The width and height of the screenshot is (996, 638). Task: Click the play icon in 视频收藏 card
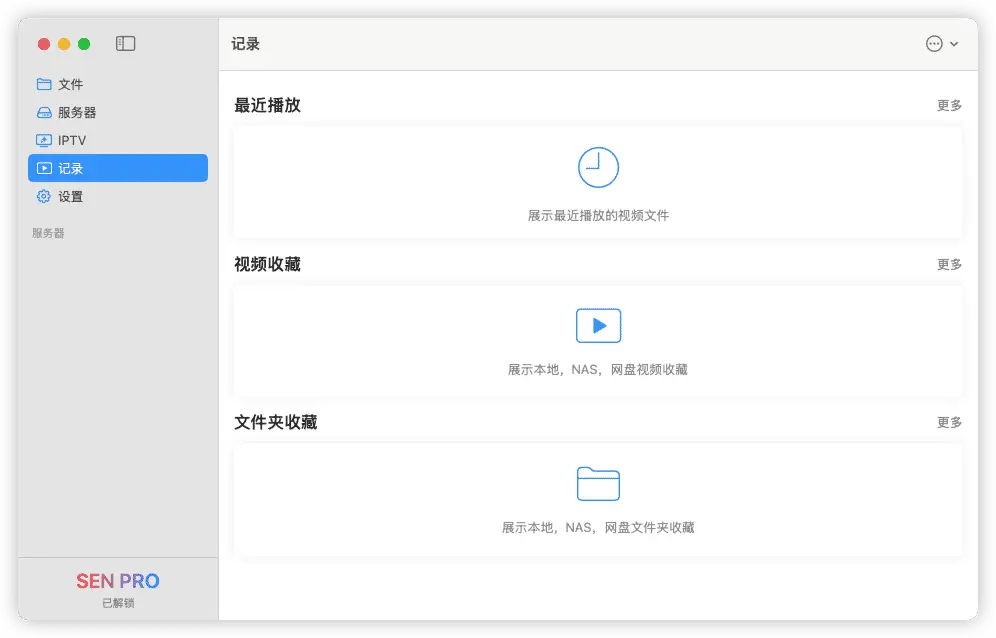tap(598, 325)
